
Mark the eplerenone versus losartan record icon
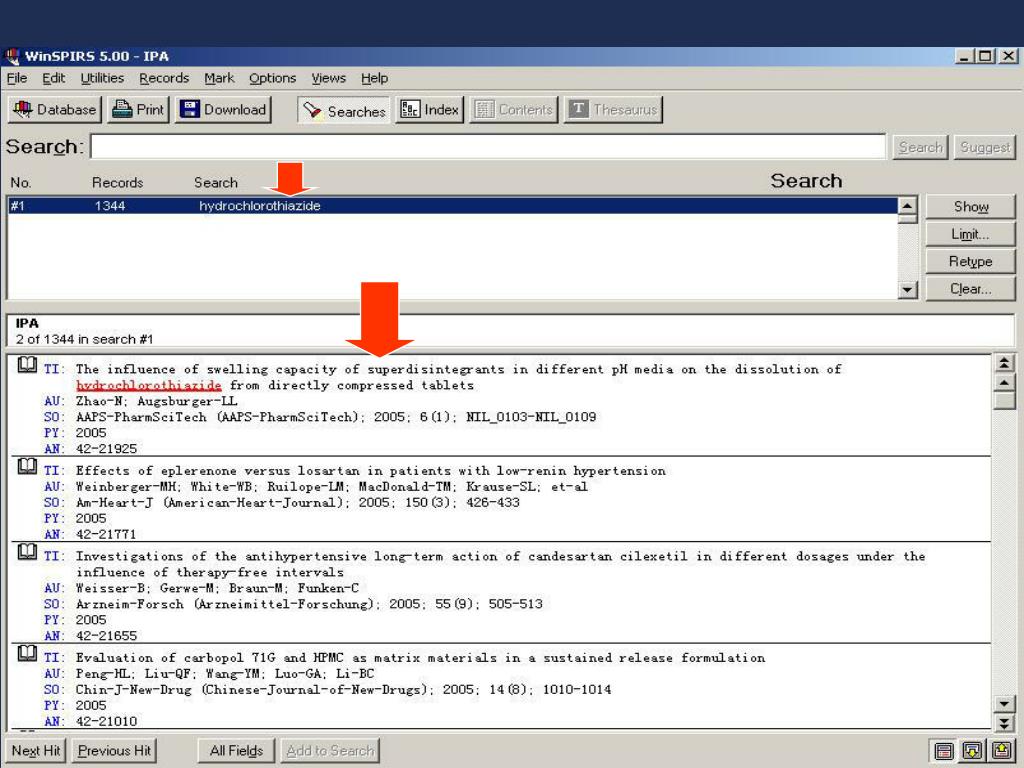[x=27, y=466]
